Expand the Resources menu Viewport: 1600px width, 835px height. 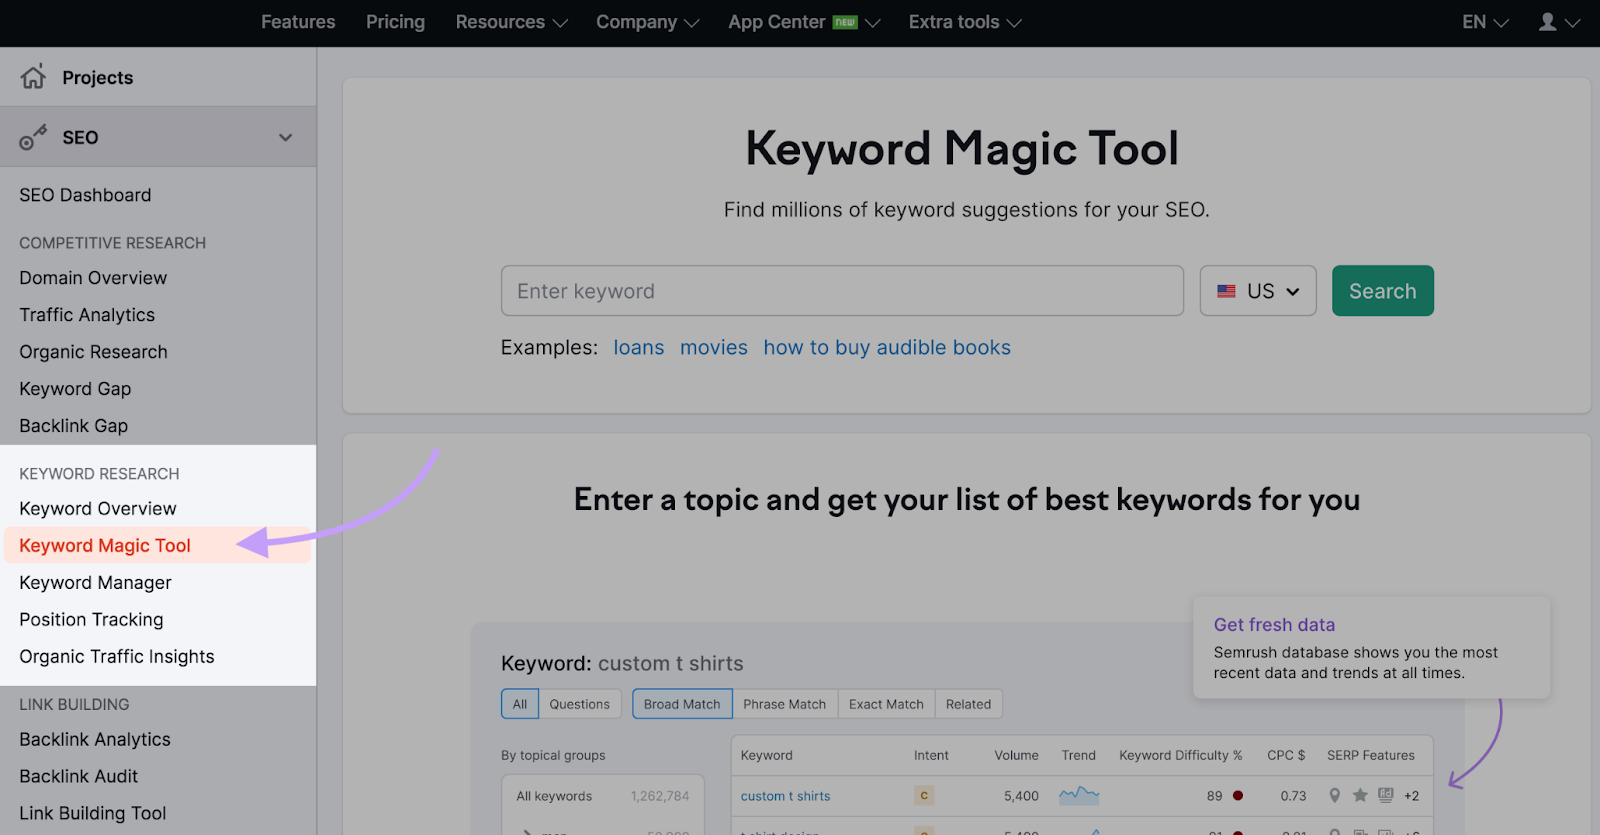point(511,22)
